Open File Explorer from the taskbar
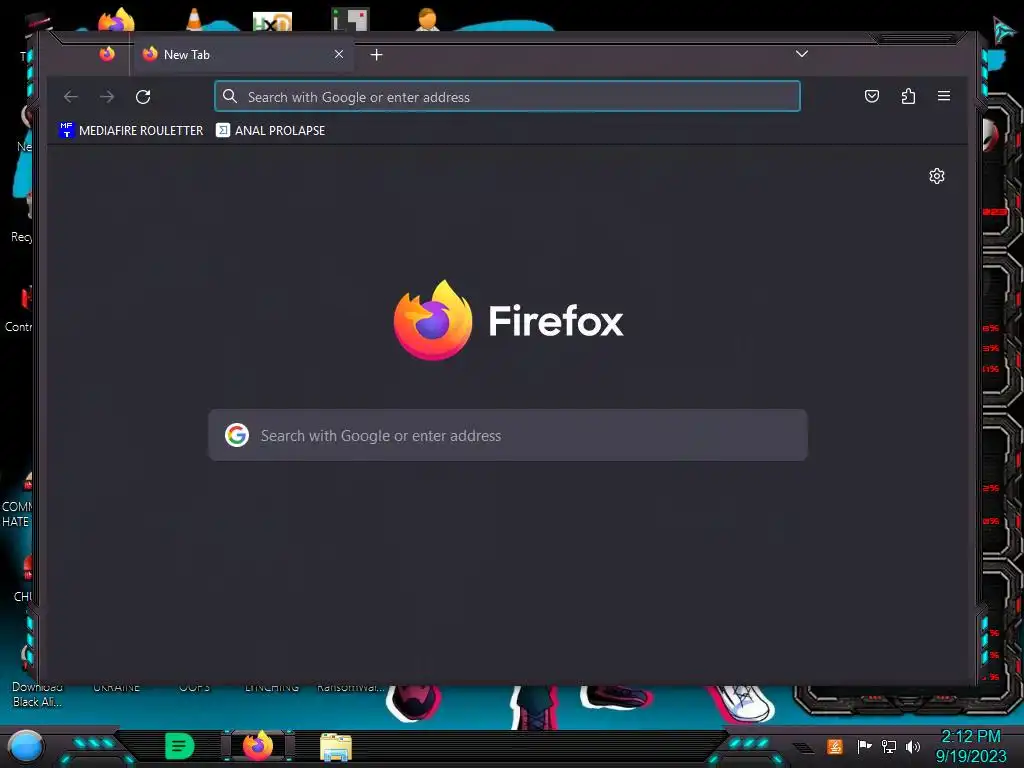1024x768 pixels. pyautogui.click(x=336, y=747)
